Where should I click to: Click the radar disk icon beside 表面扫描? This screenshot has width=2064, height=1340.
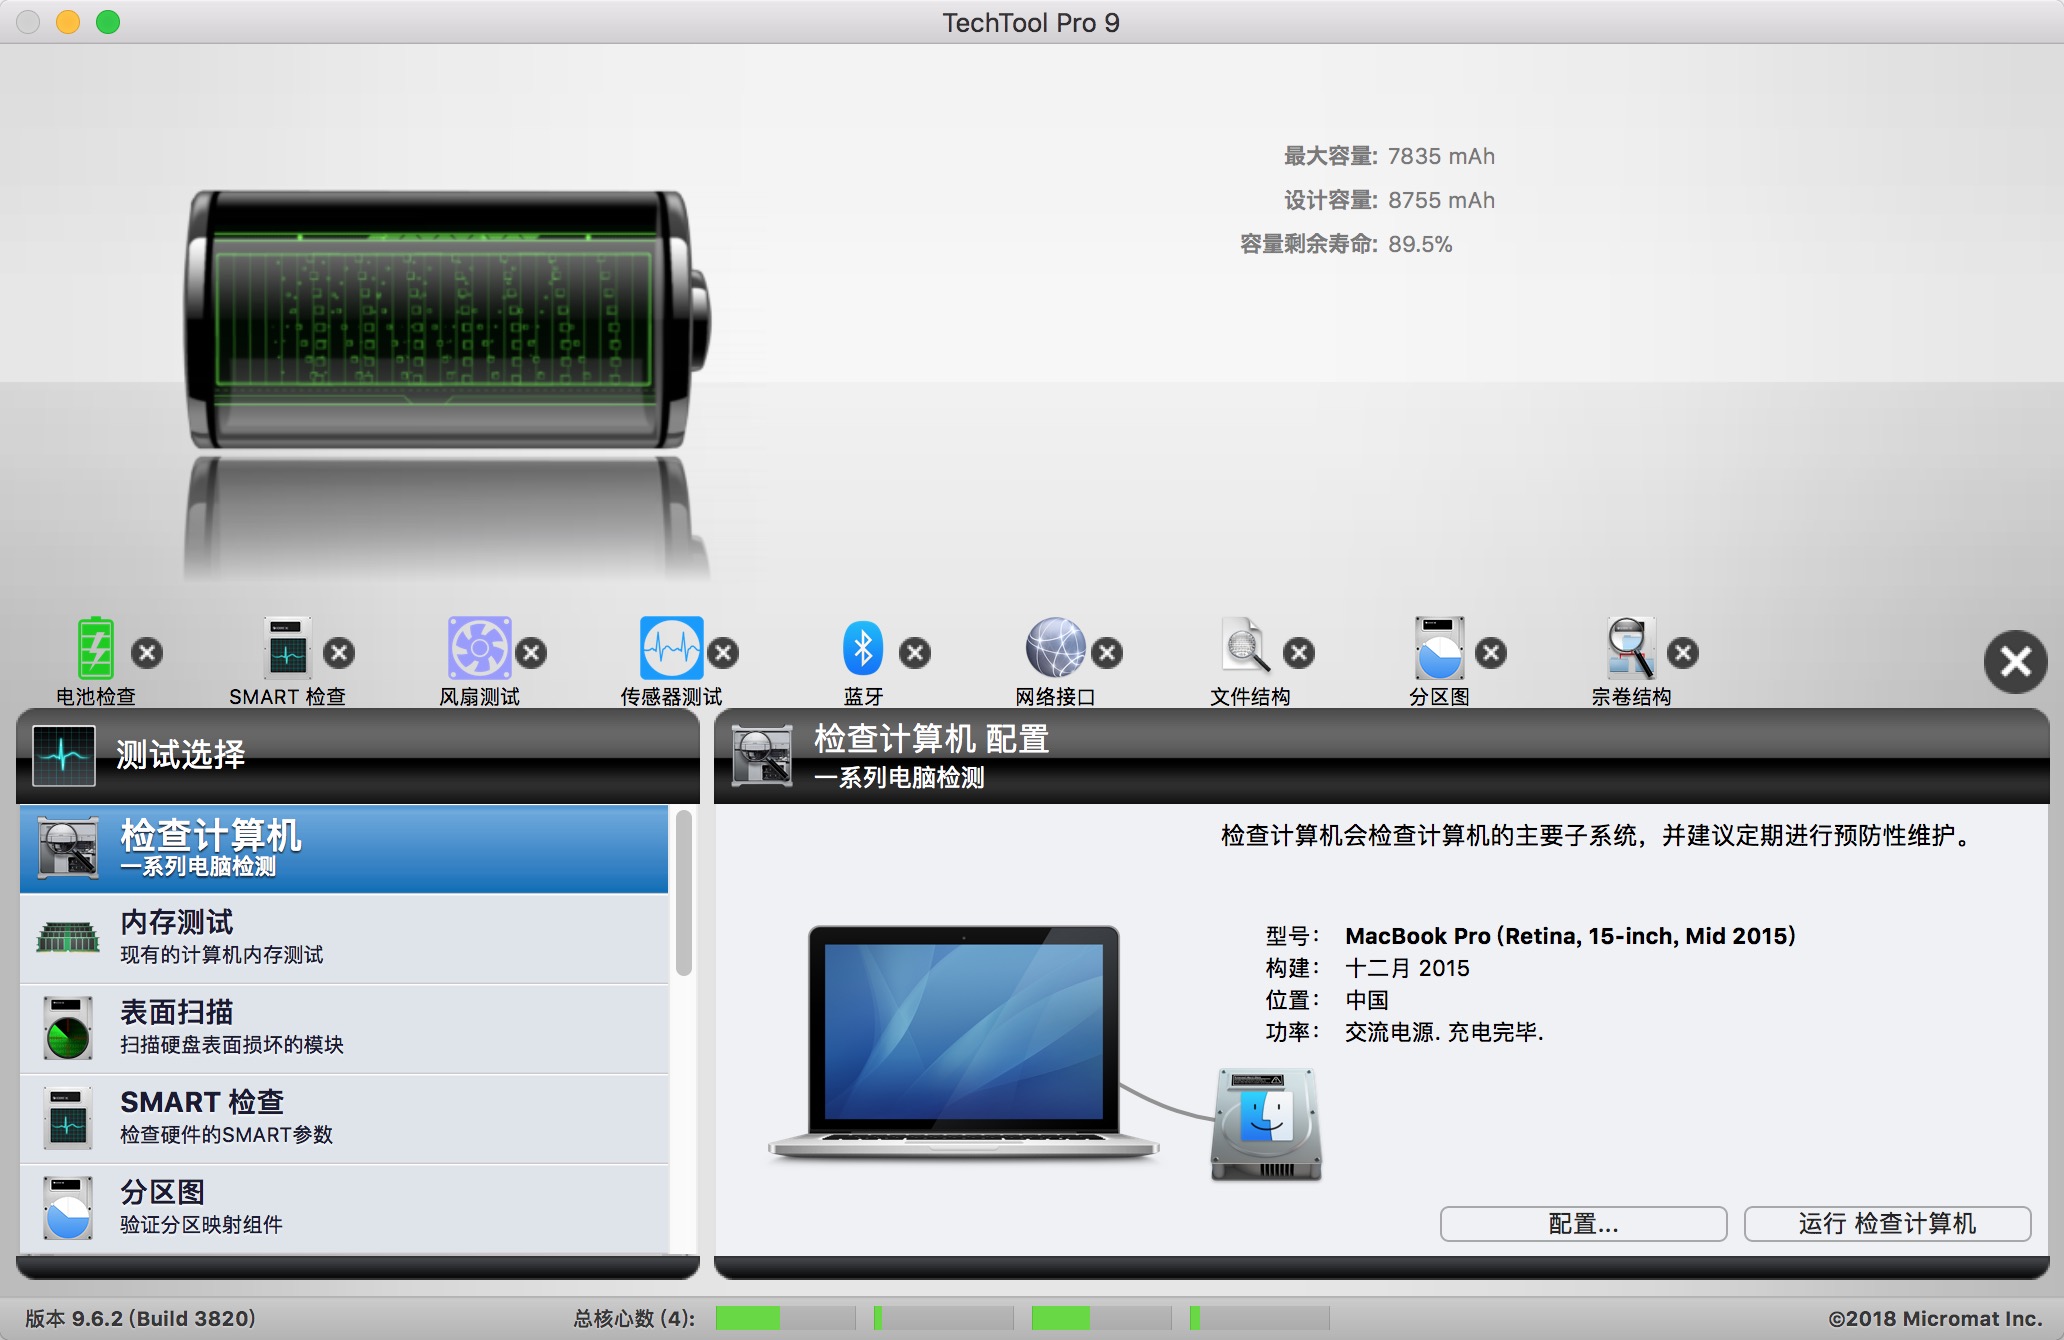coord(68,1028)
